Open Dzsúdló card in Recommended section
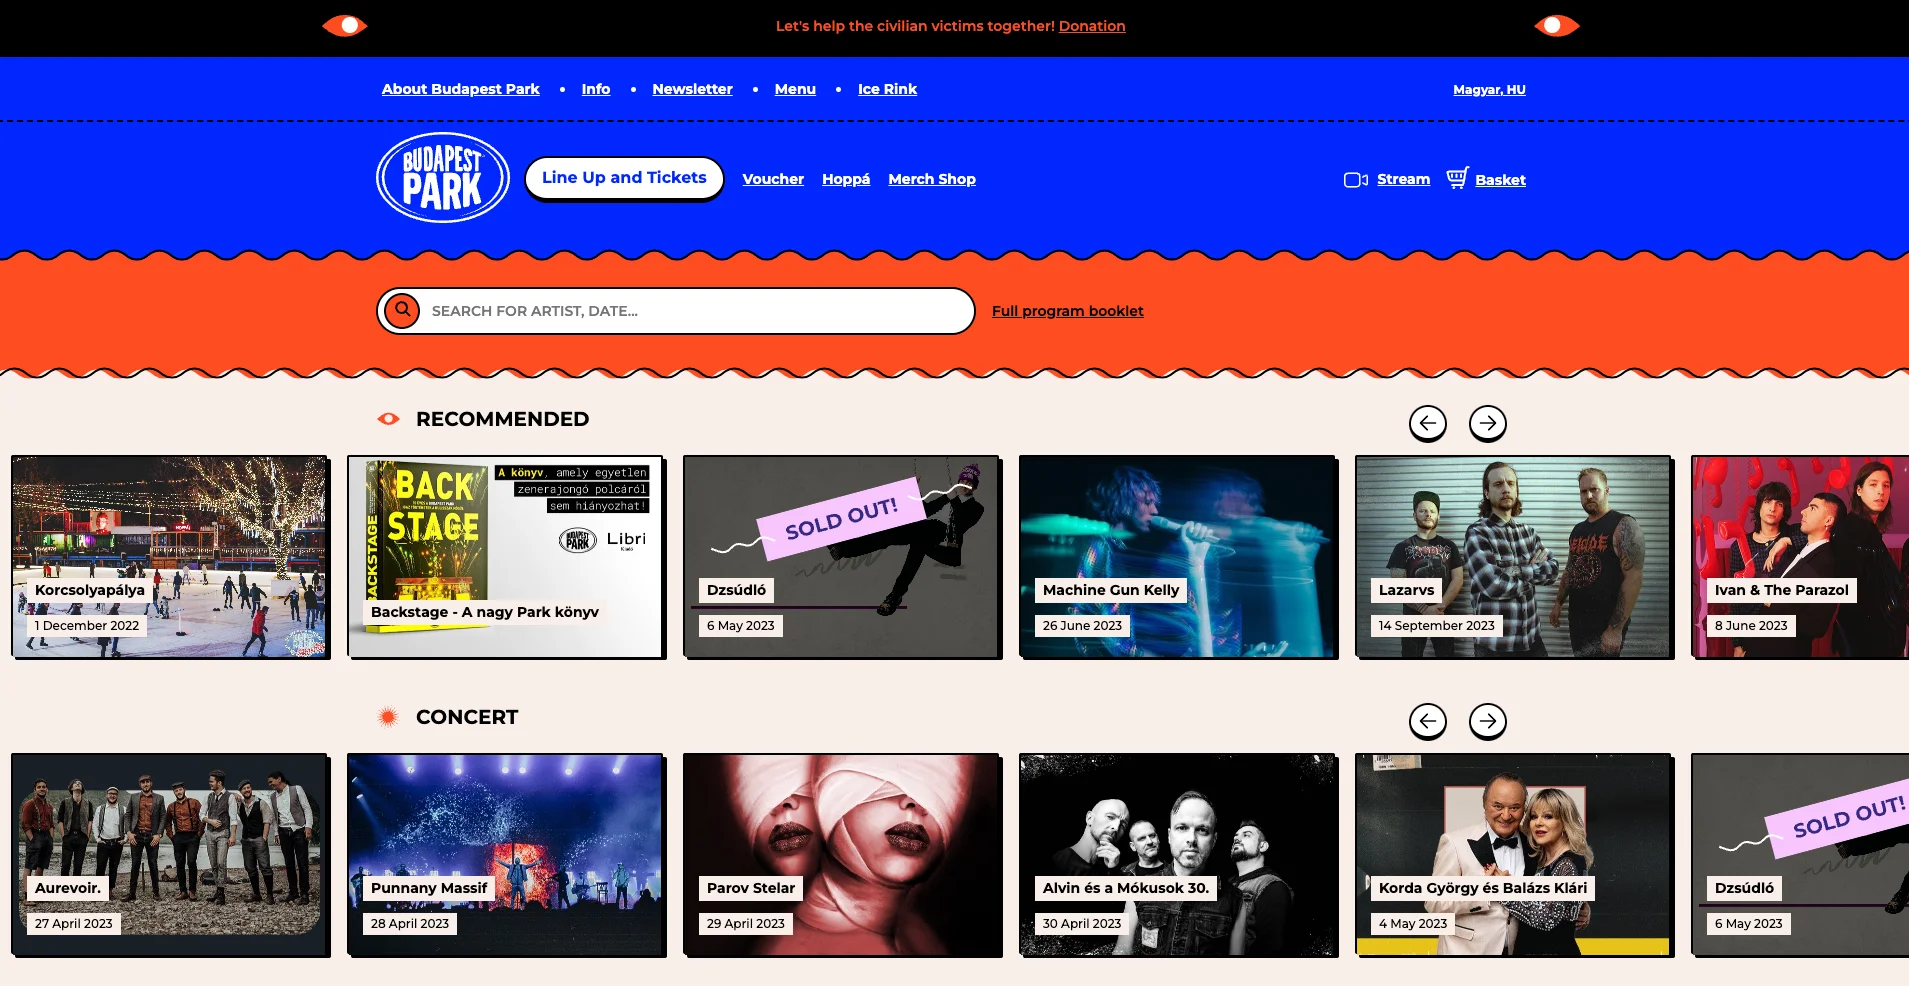 pos(842,557)
